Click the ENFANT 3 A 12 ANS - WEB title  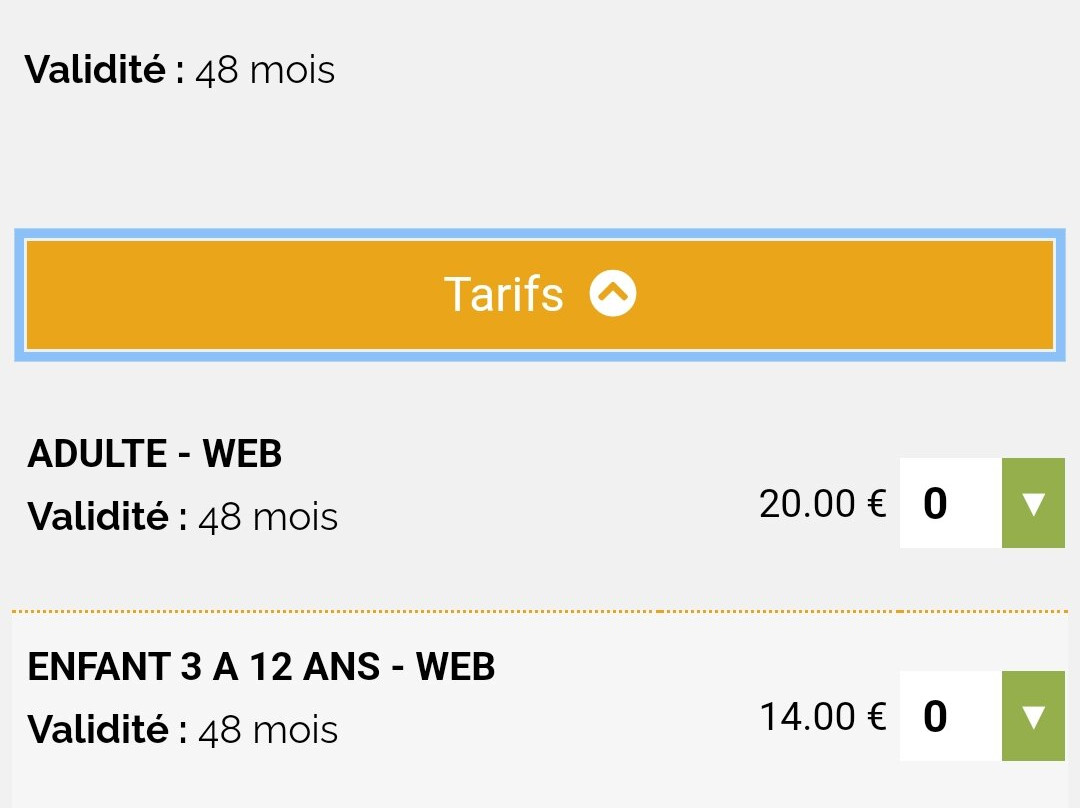[261, 667]
